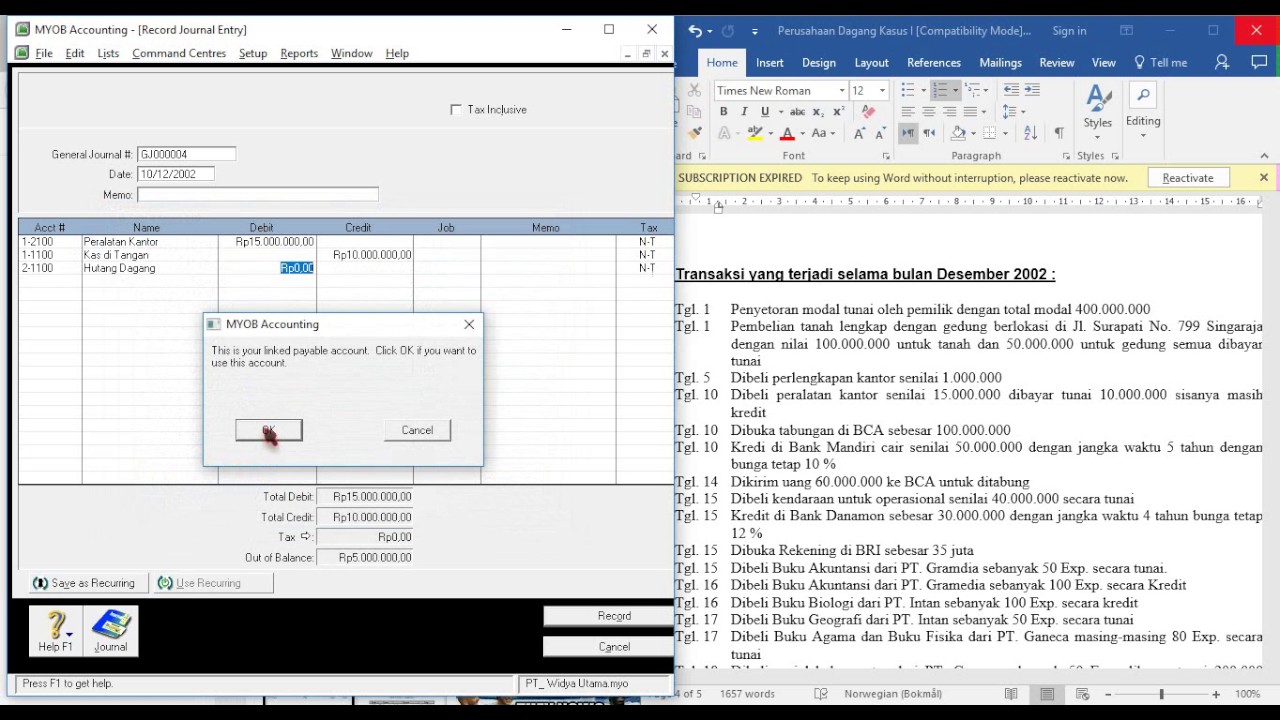Image resolution: width=1280 pixels, height=720 pixels.
Task: Expand the Editing group dropdown
Action: click(x=1143, y=136)
